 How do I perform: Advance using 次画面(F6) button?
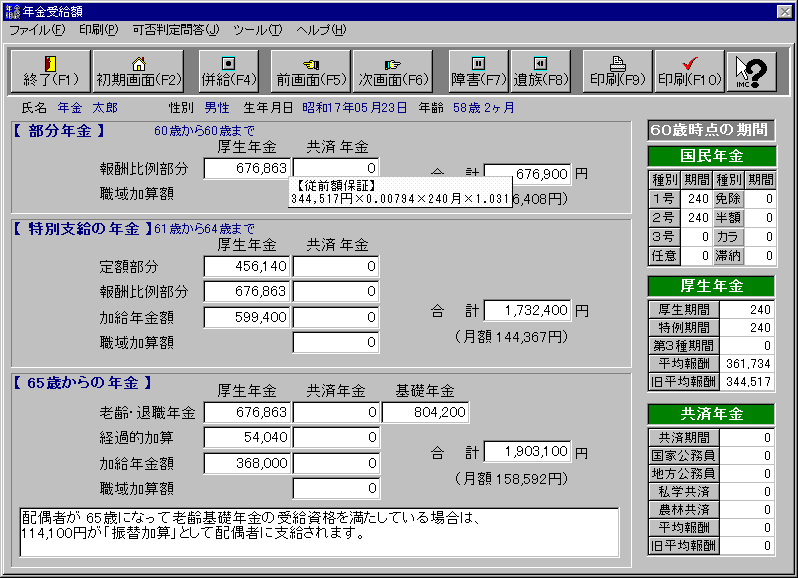click(393, 71)
